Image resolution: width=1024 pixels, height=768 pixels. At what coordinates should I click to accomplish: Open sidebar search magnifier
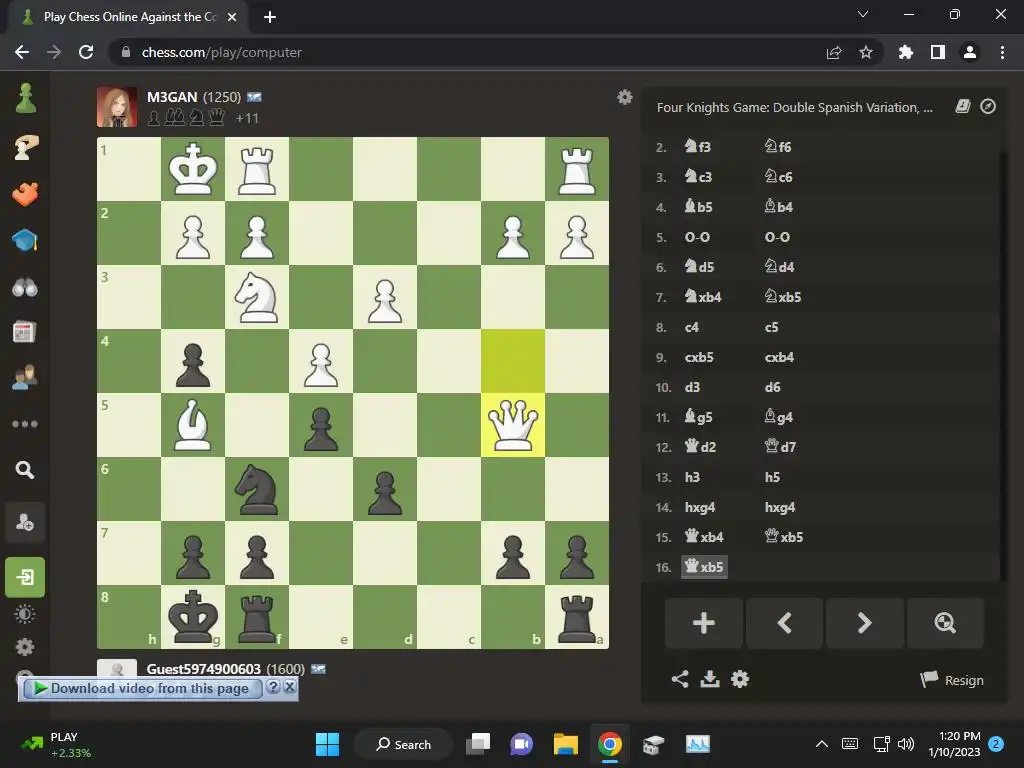[x=25, y=470]
